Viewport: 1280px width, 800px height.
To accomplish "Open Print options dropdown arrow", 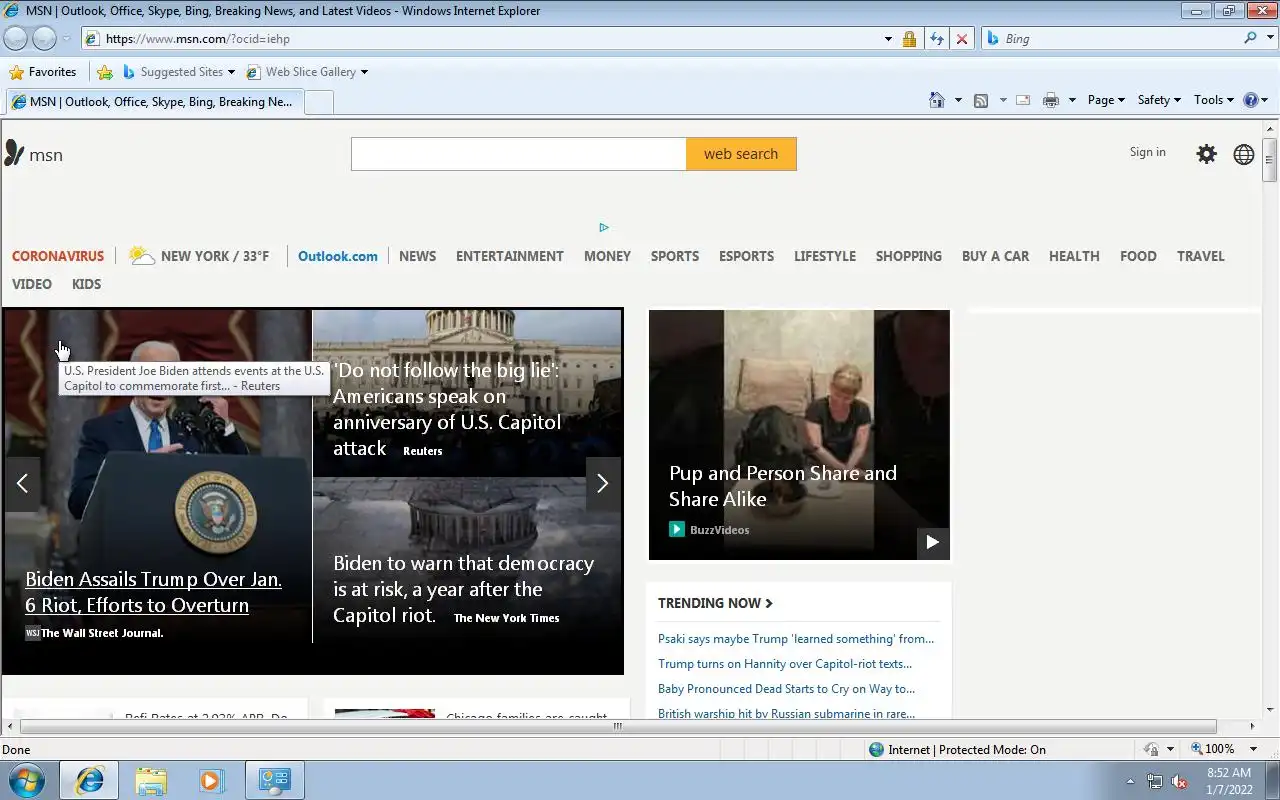I will click(x=1072, y=100).
